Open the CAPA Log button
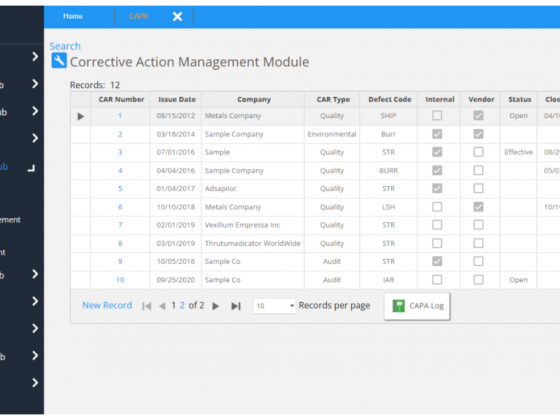 [417, 306]
